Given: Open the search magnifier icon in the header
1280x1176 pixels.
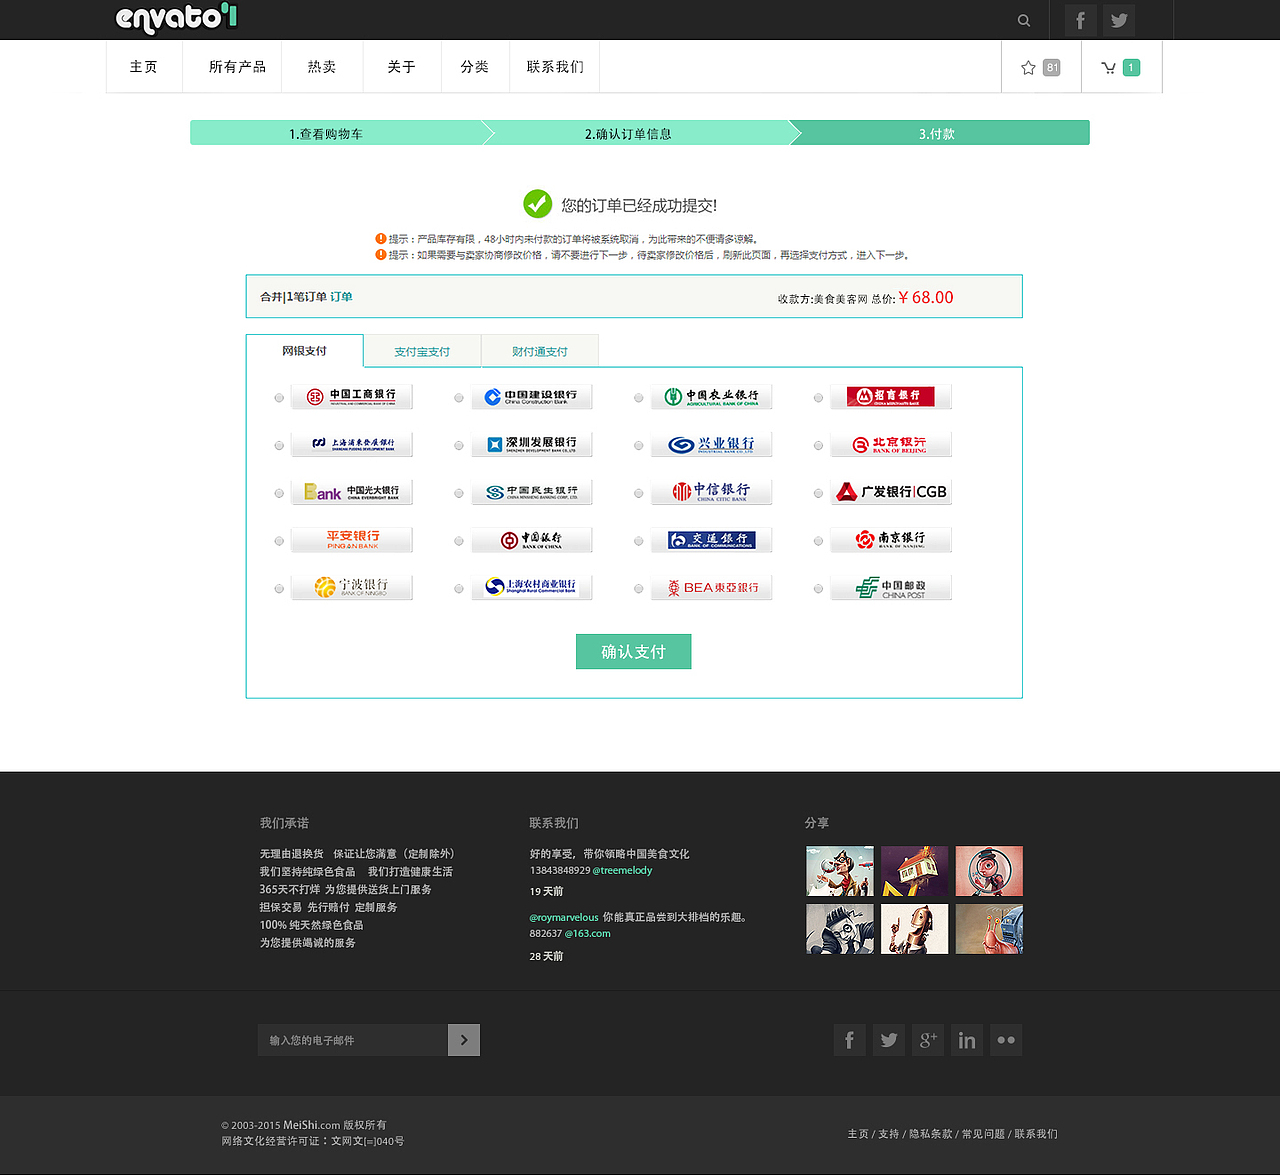Looking at the screenshot, I should [x=1023, y=20].
